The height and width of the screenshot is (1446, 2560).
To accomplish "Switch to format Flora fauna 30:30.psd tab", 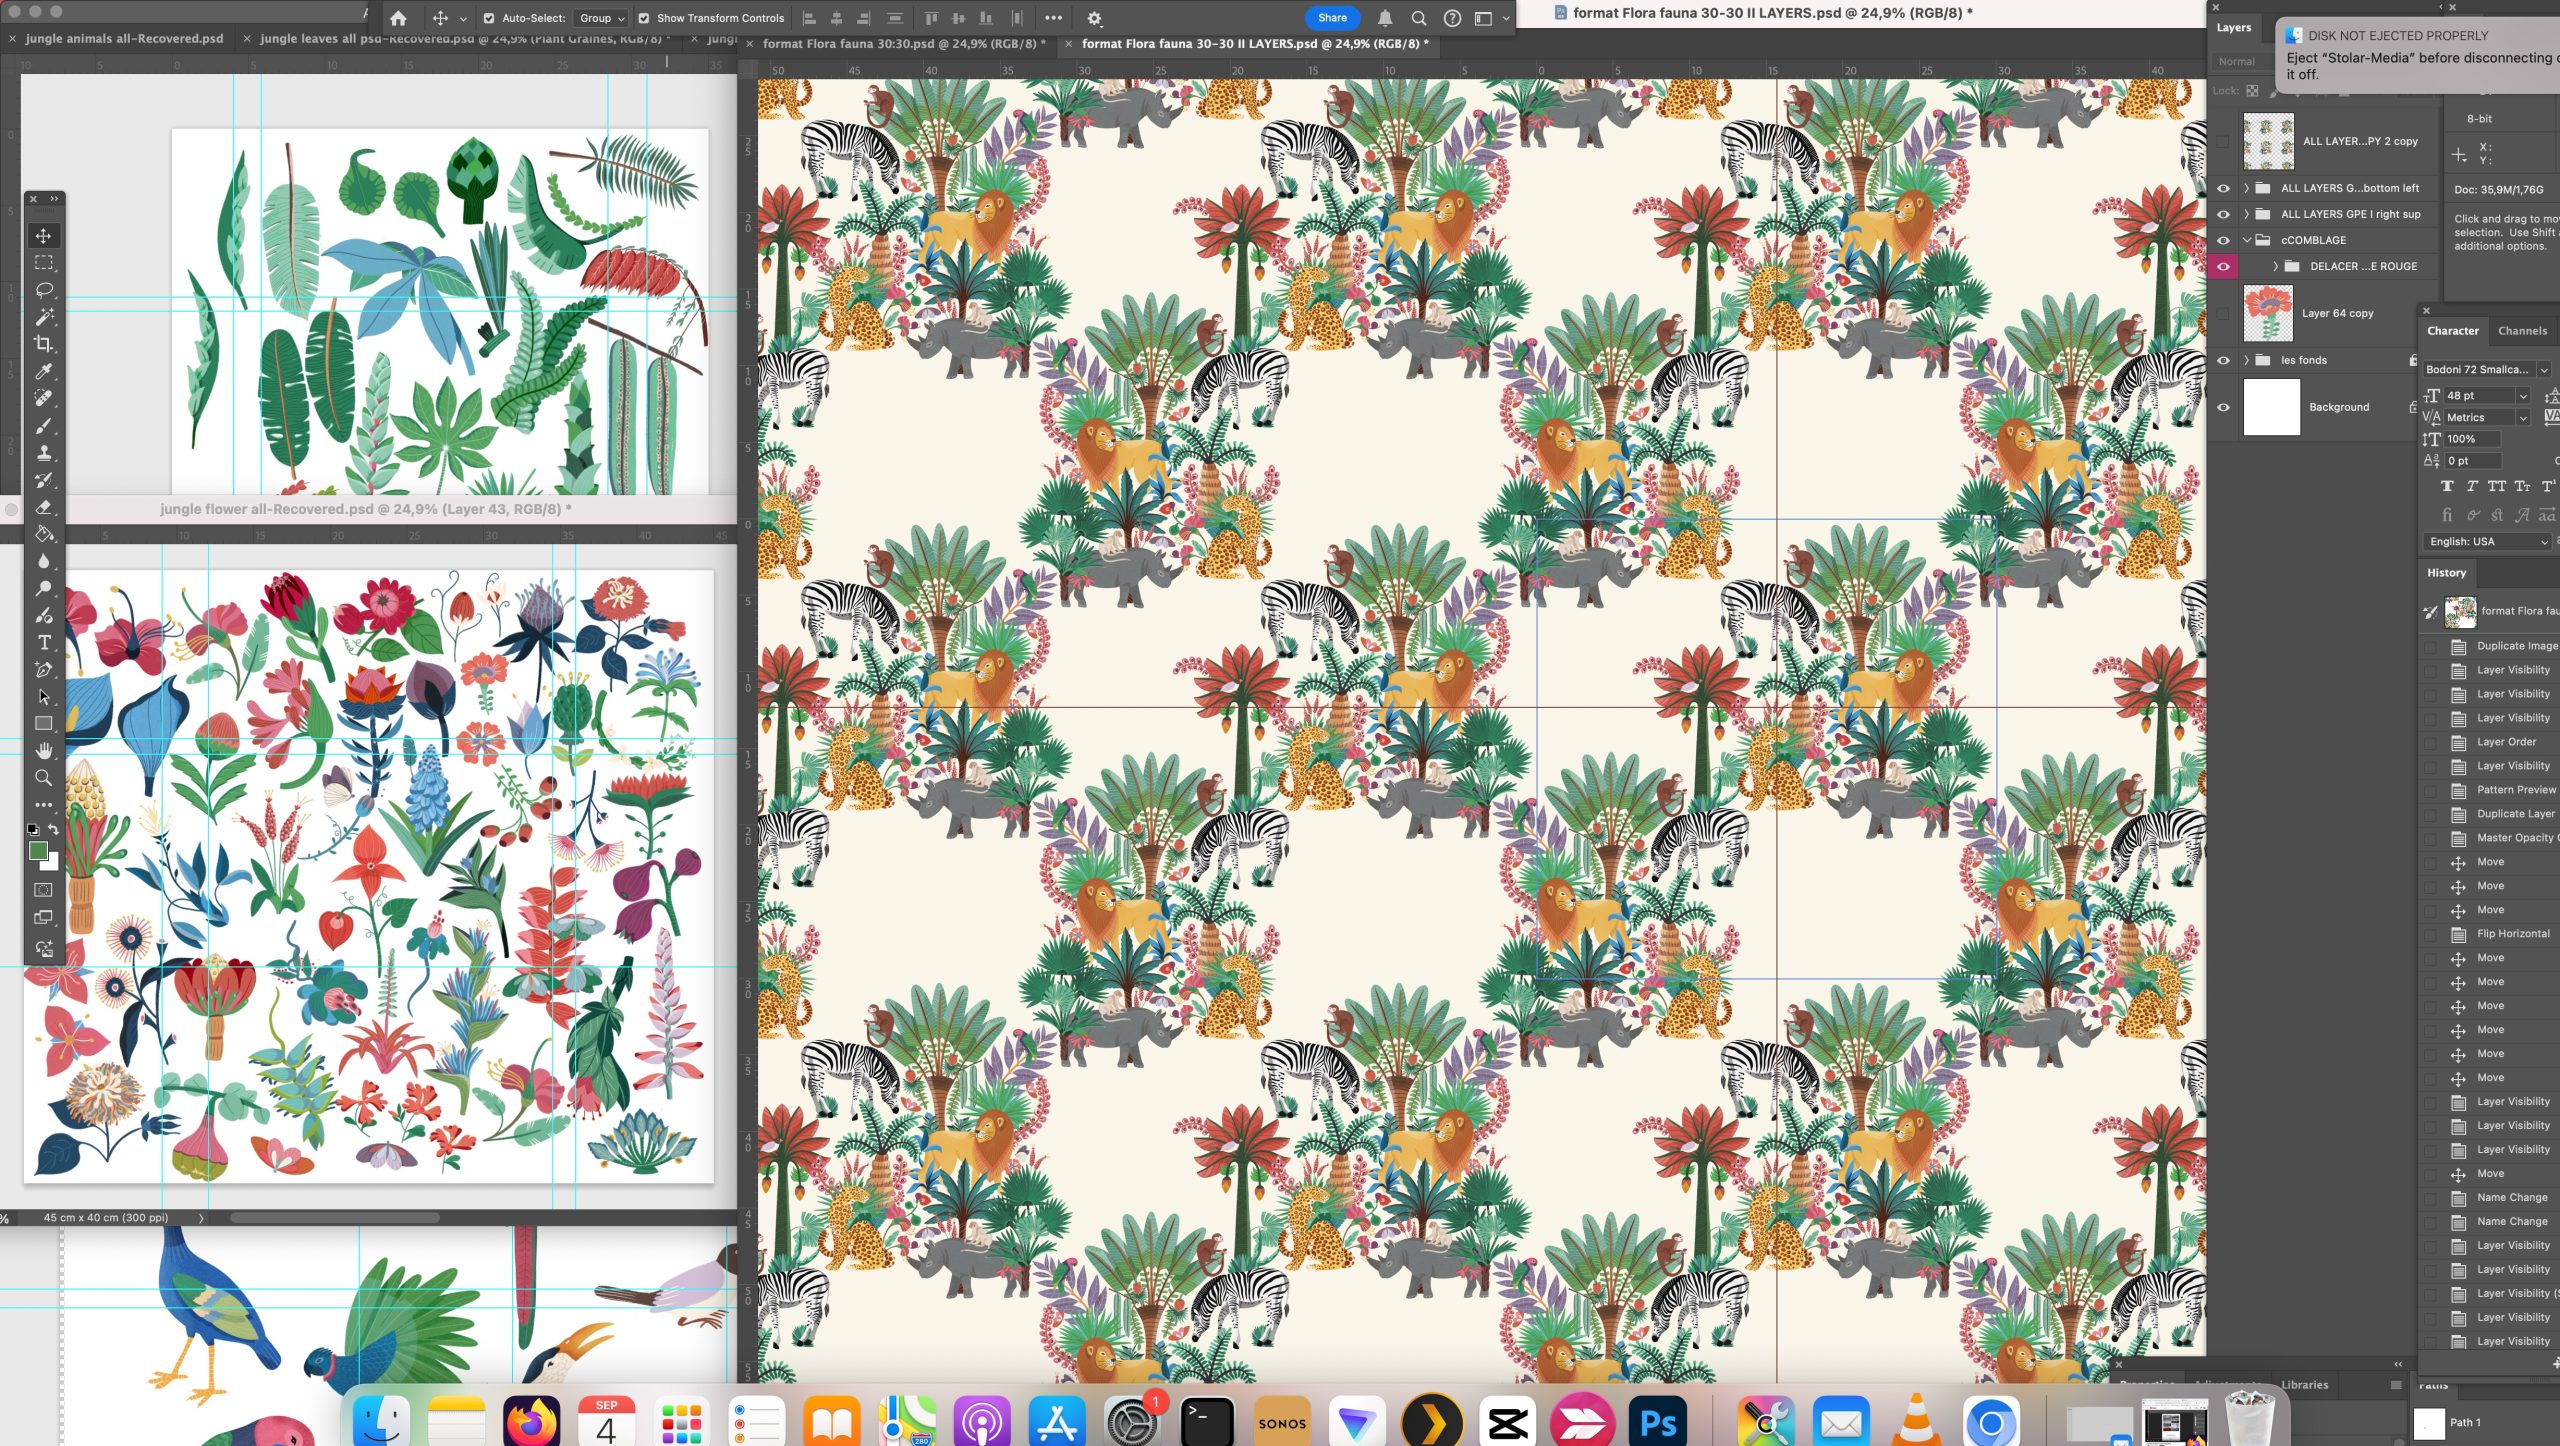I will coord(903,44).
